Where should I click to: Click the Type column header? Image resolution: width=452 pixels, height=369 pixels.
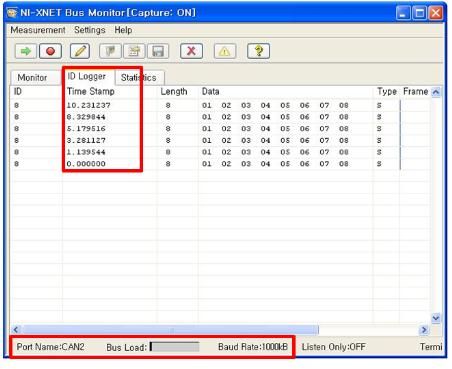tap(387, 91)
